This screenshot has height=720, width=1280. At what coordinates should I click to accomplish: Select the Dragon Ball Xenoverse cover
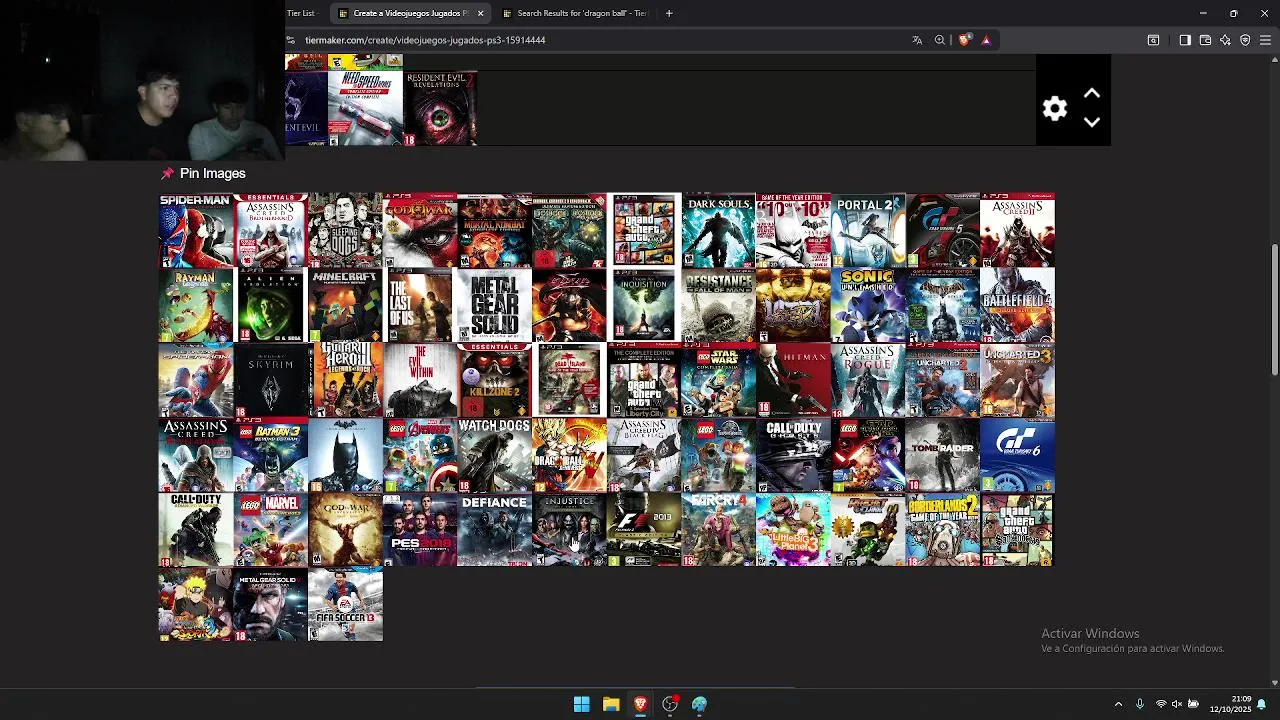point(569,455)
